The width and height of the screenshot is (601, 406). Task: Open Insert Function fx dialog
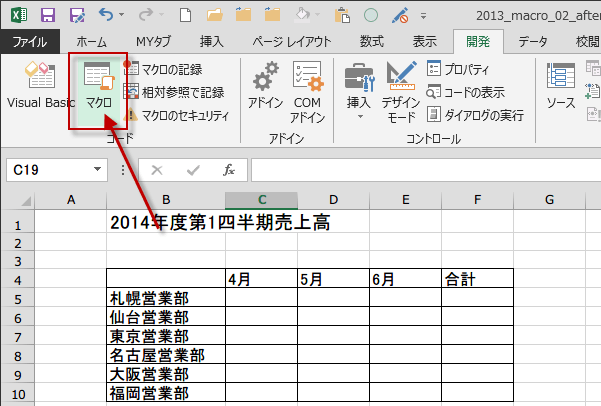tap(229, 170)
